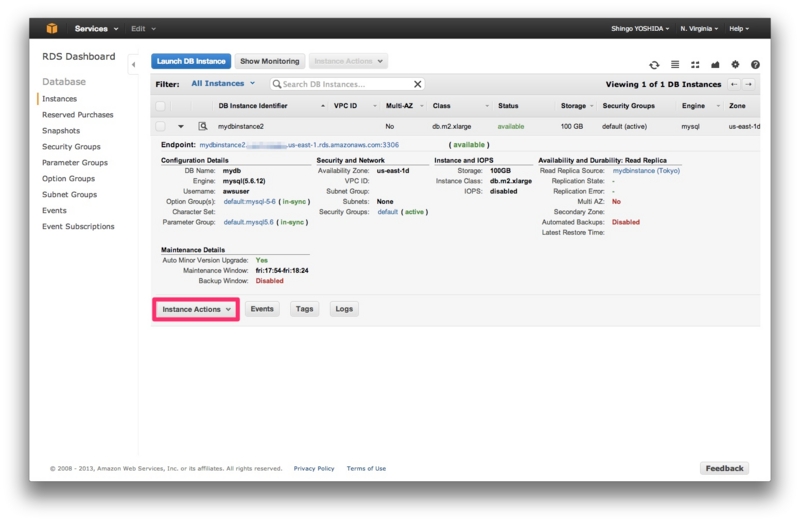
Task: Open Subnet Groups in sidebar
Action: (x=69, y=194)
